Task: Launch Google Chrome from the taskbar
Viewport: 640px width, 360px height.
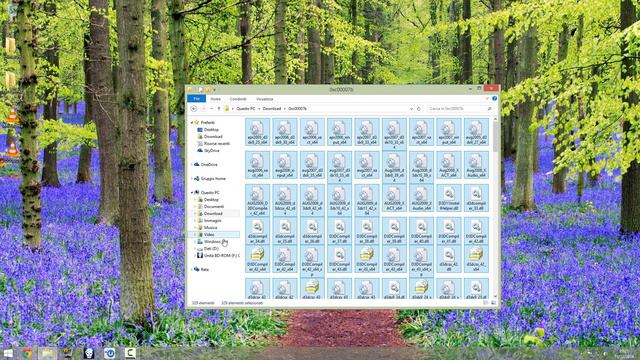Action: [x=27, y=353]
